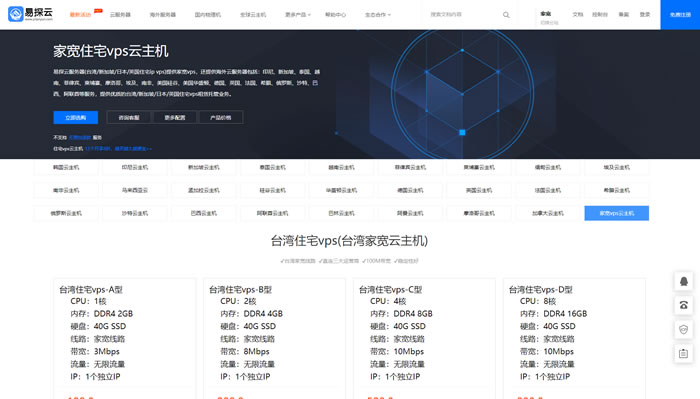This screenshot has height=399, width=700.
Task: Open the 帮助中心 navigation item
Action: (335, 15)
